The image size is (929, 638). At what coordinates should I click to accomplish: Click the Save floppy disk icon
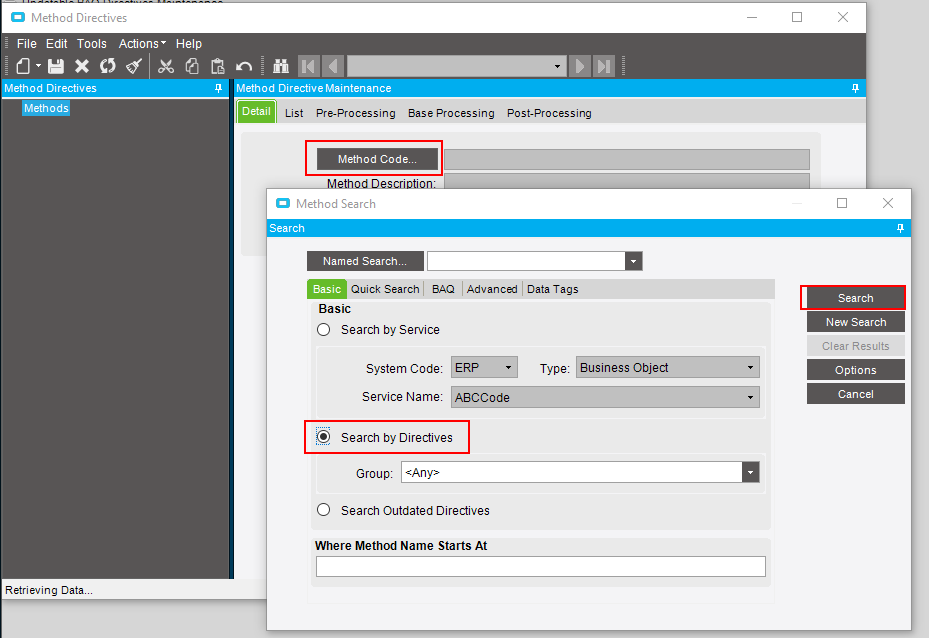[56, 66]
